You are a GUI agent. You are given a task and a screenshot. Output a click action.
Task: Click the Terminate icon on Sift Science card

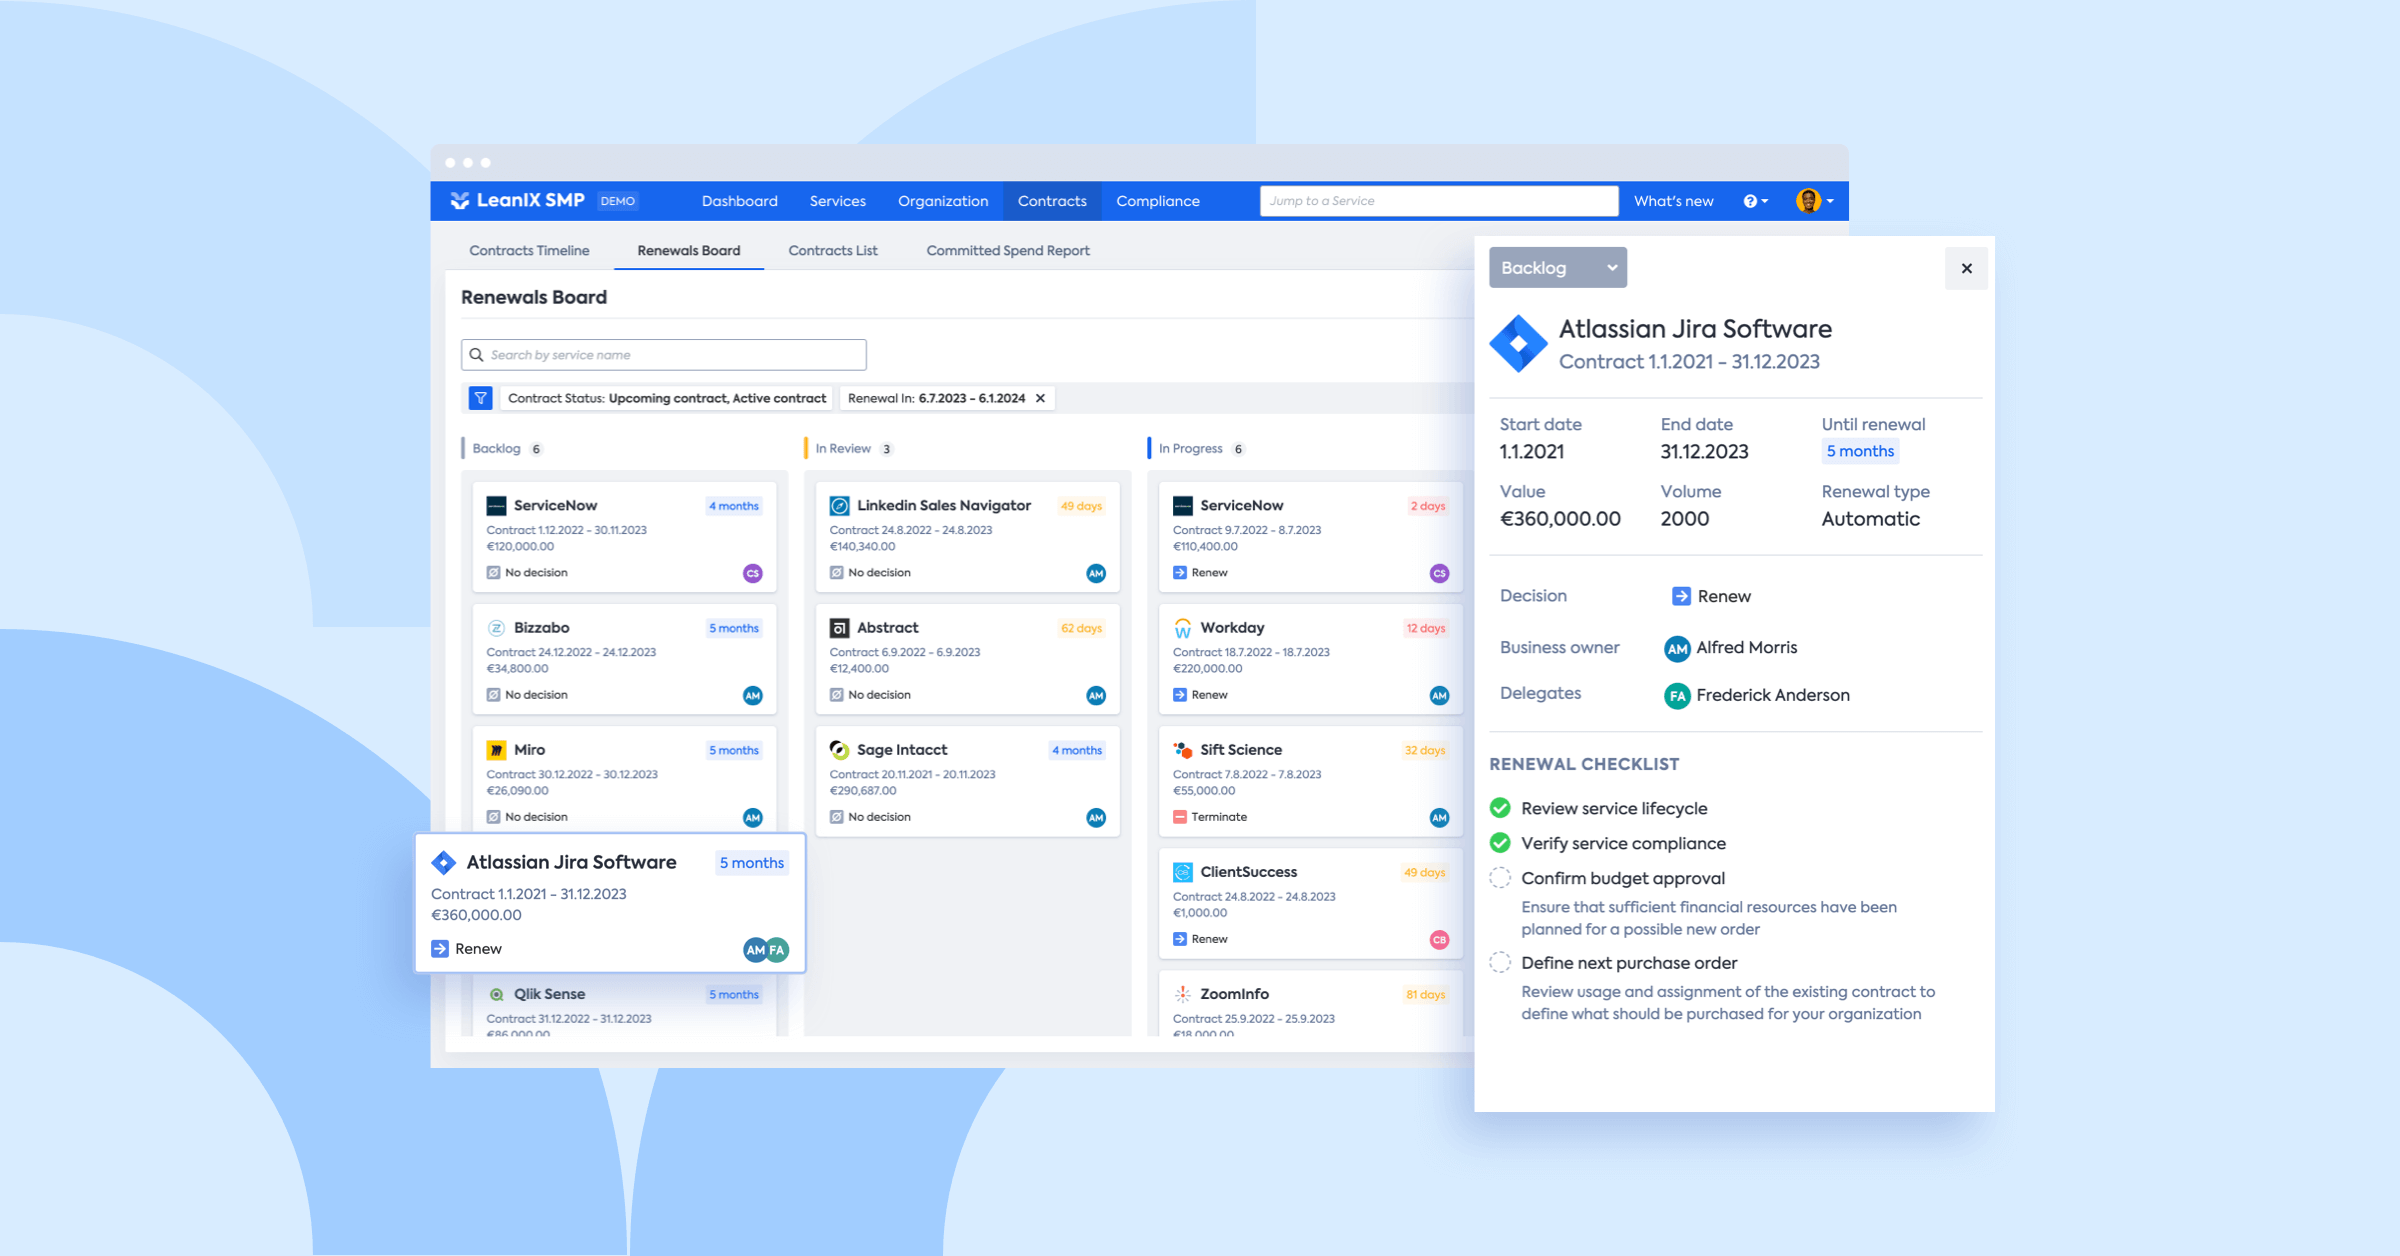point(1180,817)
